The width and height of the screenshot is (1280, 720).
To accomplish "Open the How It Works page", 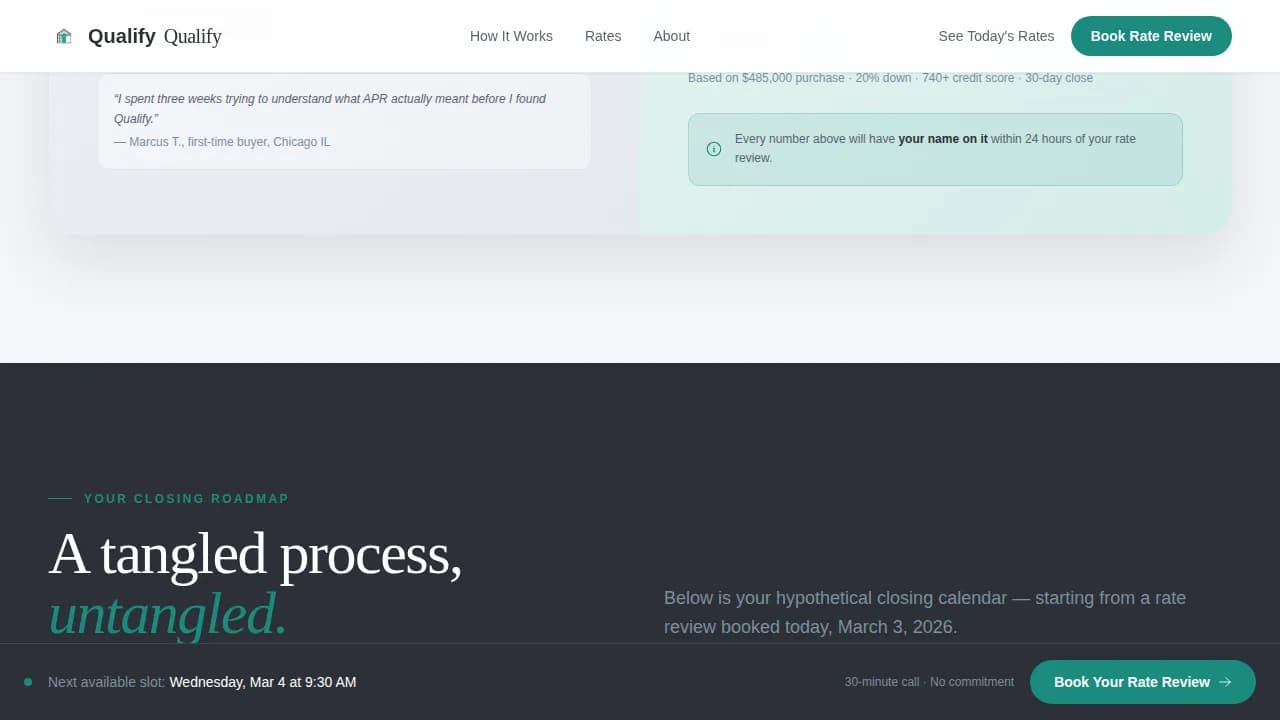I will pos(511,36).
